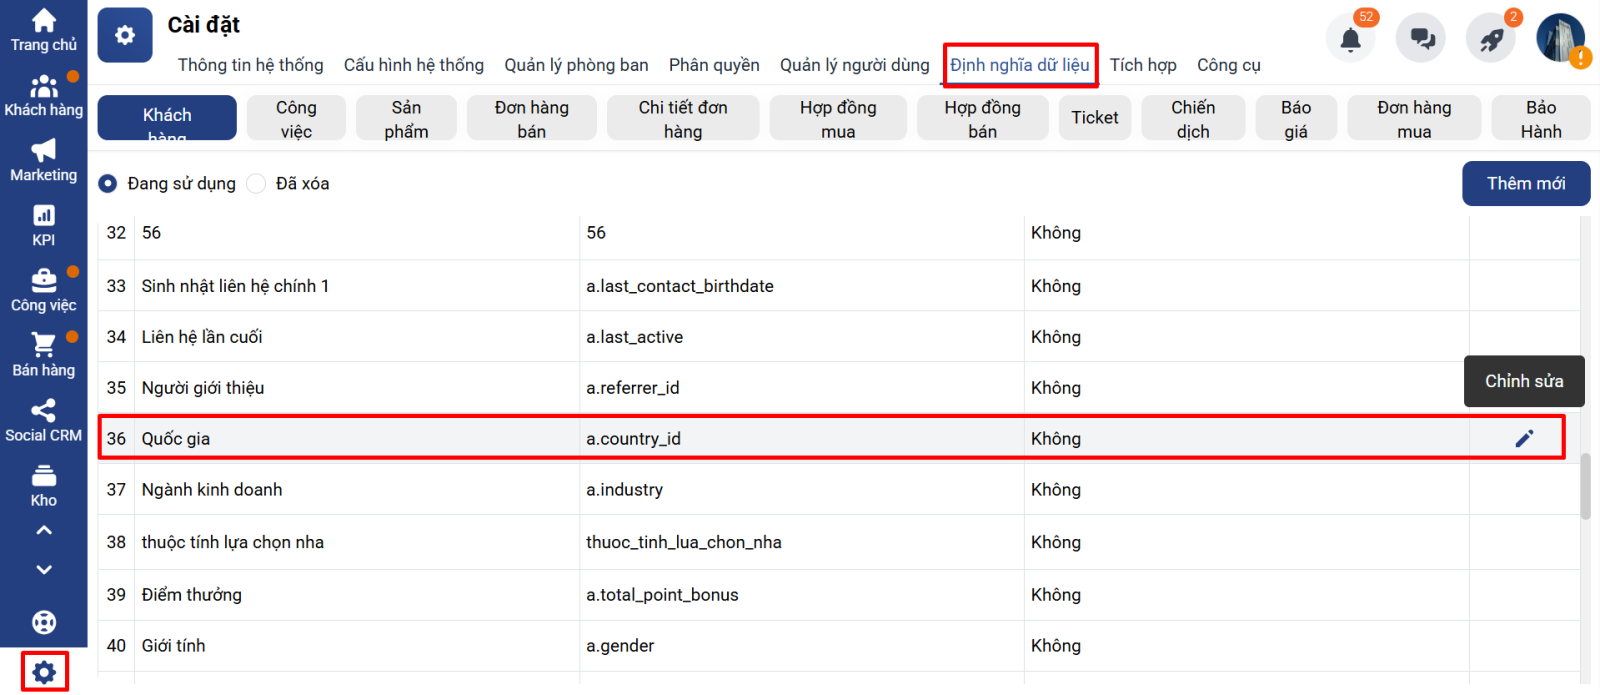Open the Social CRM share icon
1600x695 pixels.
pos(44,410)
